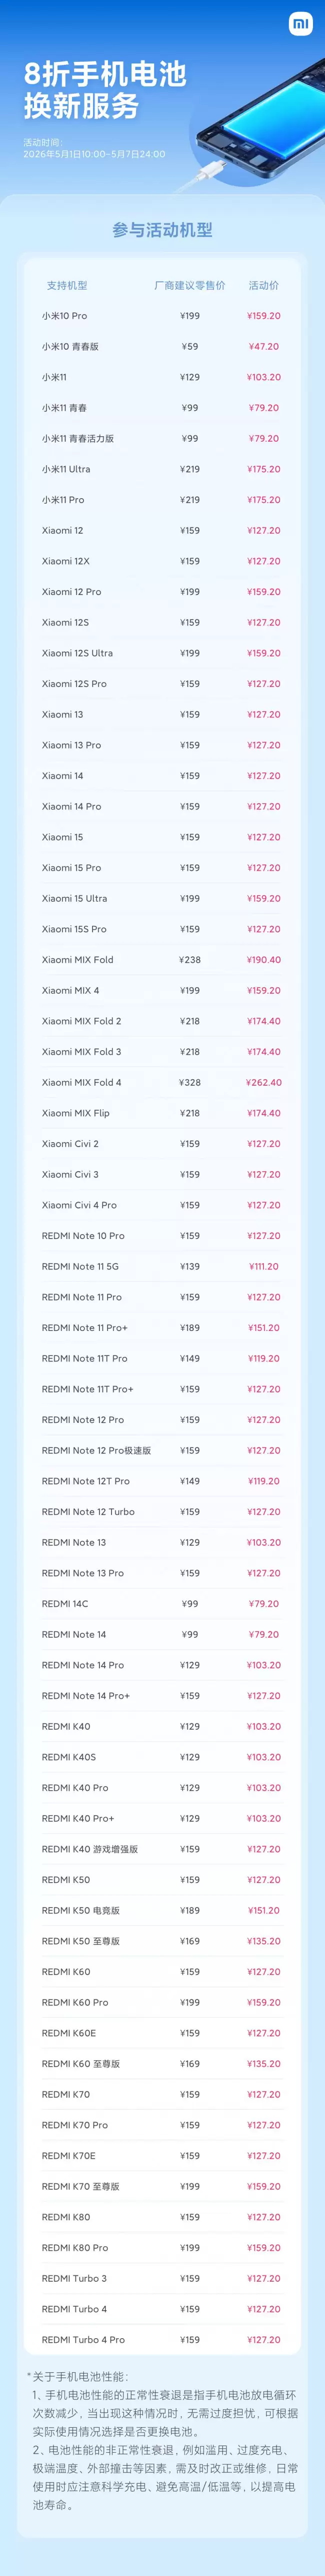Click the REDMI Turbo 4 Pro entry

tap(162, 2339)
